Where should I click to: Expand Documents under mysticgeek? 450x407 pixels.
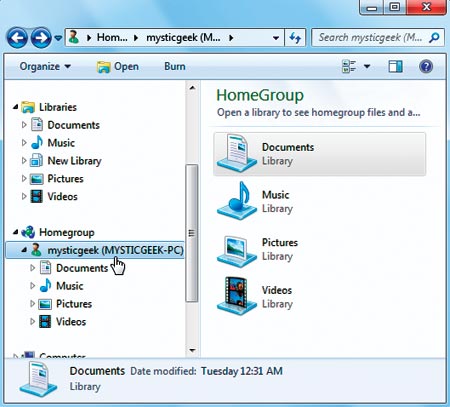tap(32, 268)
